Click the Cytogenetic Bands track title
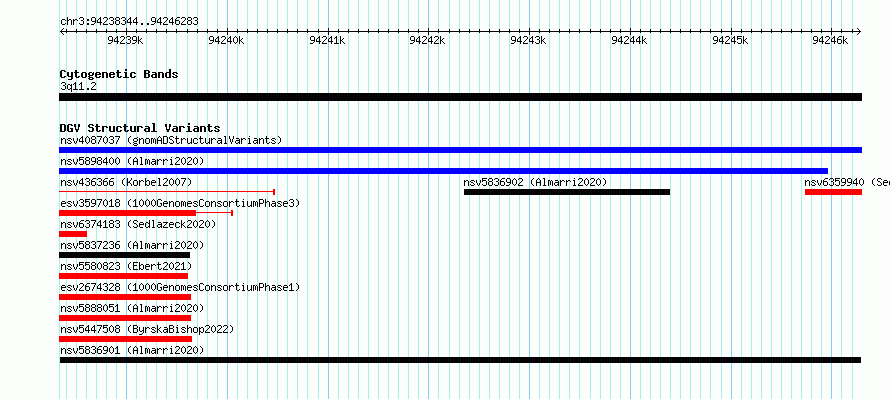Screen dimensions: 890x399 [119, 74]
